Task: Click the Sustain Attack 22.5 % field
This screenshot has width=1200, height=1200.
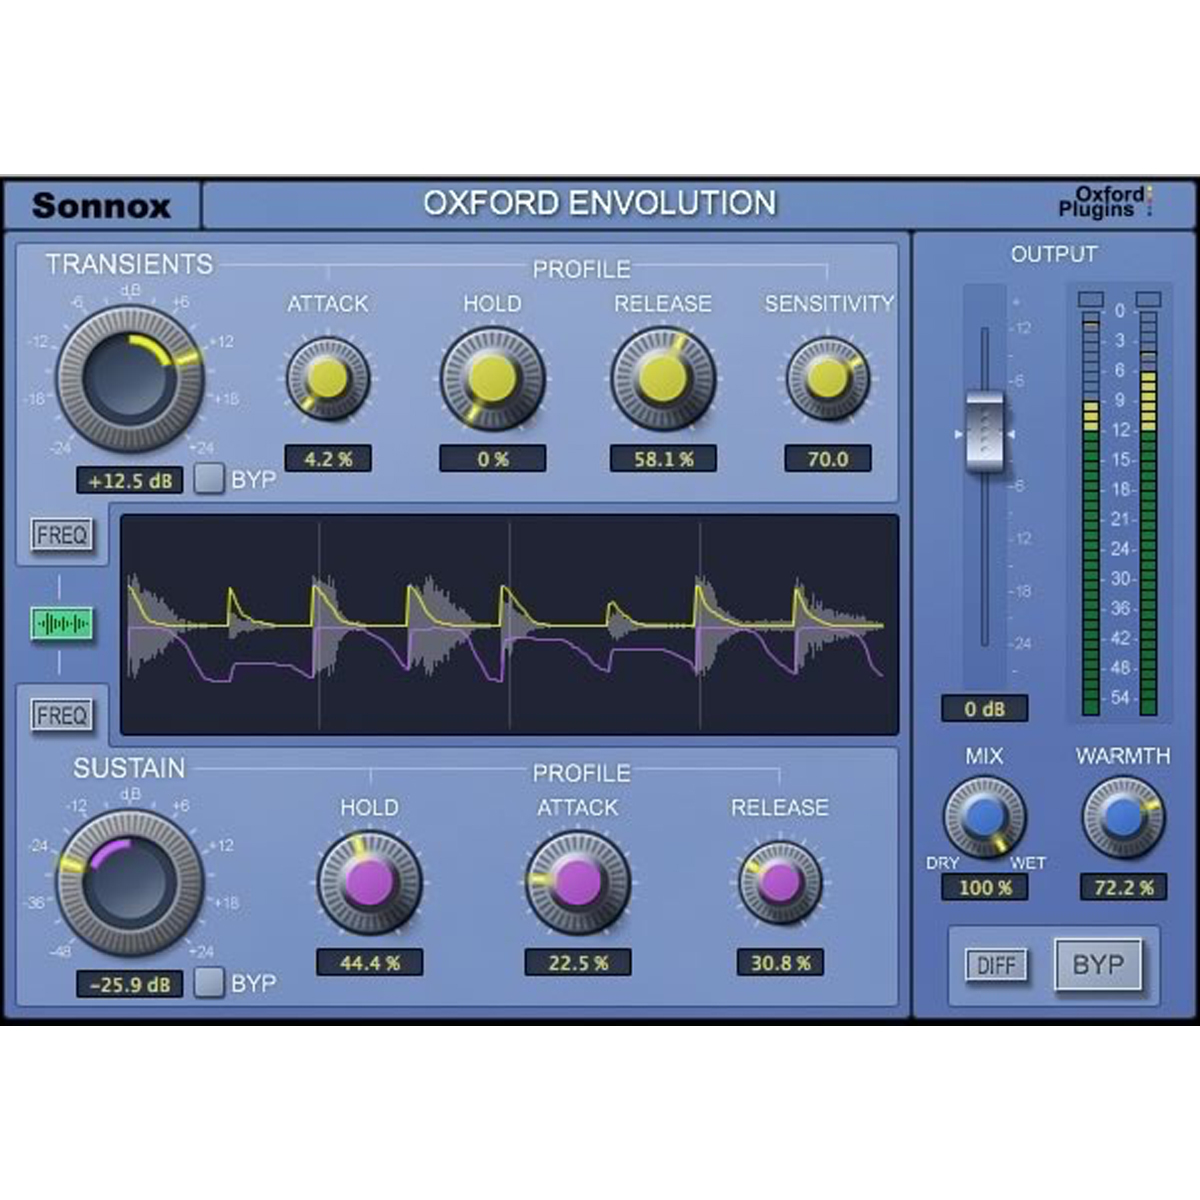Action: 578,963
